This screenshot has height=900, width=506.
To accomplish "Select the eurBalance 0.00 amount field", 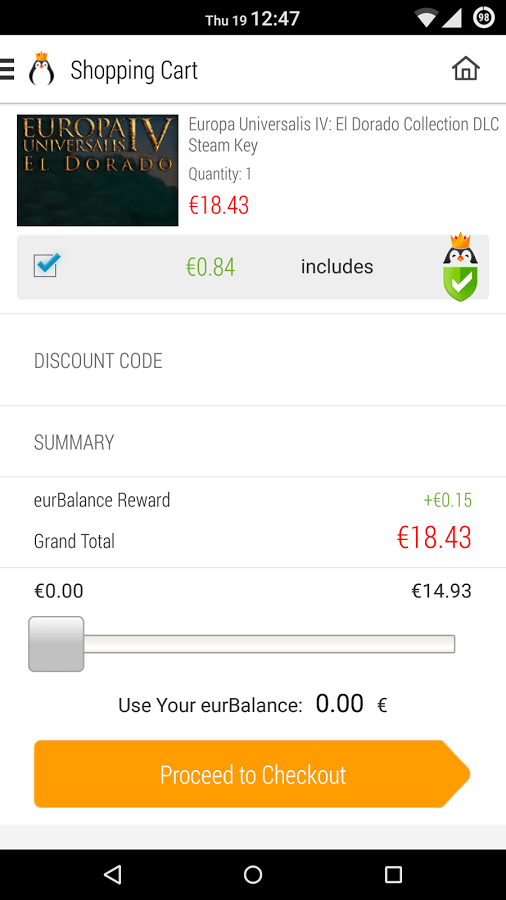I will 340,704.
